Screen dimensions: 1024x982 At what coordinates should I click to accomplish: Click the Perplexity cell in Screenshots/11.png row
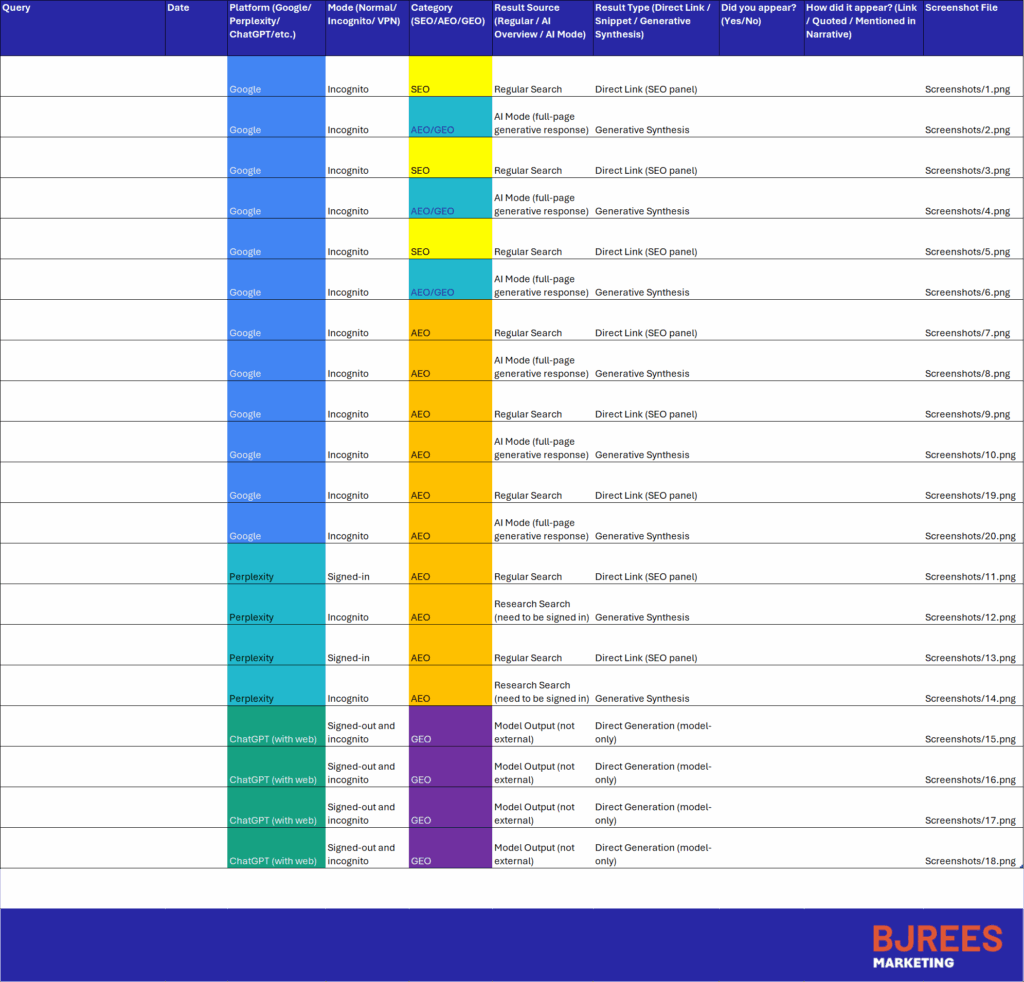(276, 565)
